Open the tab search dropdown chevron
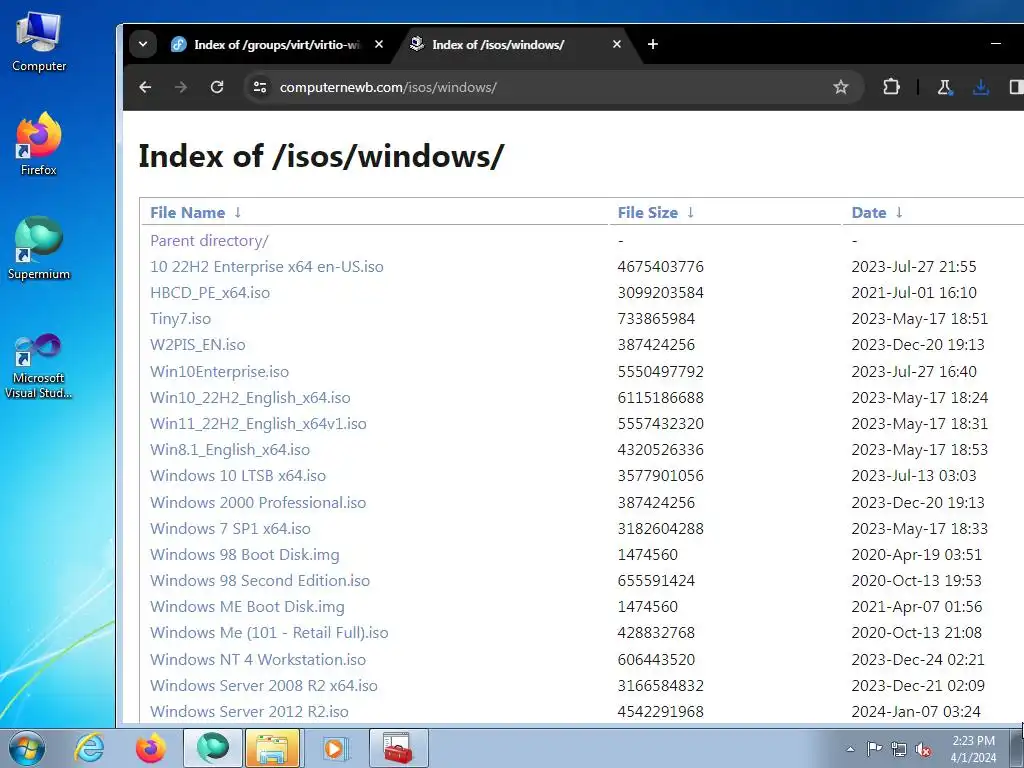1024x768 pixels. coord(143,44)
